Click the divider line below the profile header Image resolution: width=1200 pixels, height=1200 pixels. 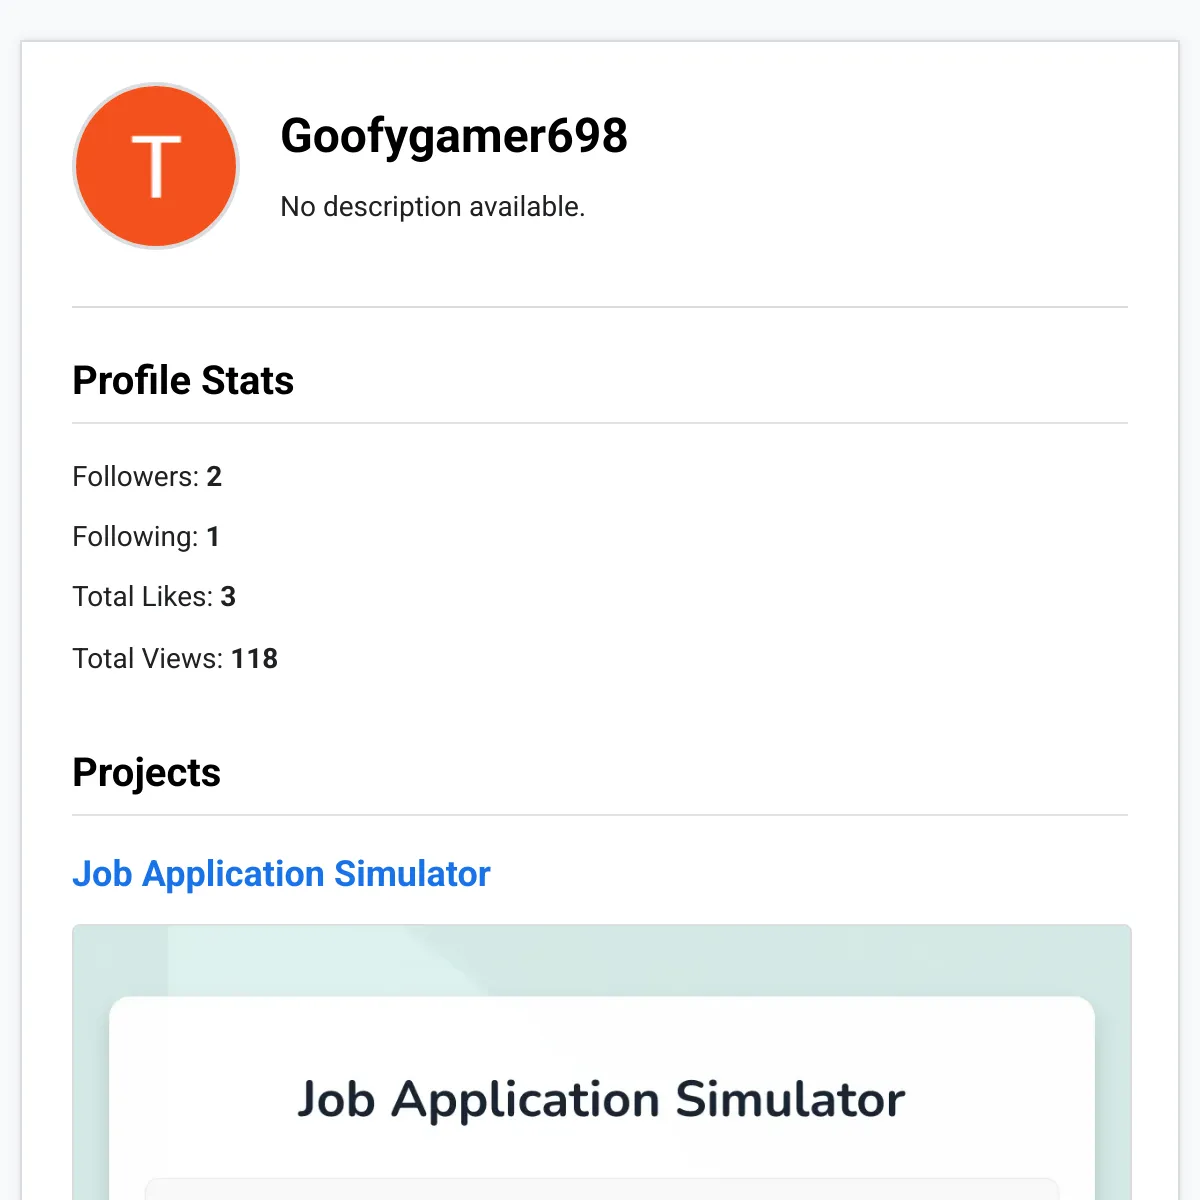(600, 307)
